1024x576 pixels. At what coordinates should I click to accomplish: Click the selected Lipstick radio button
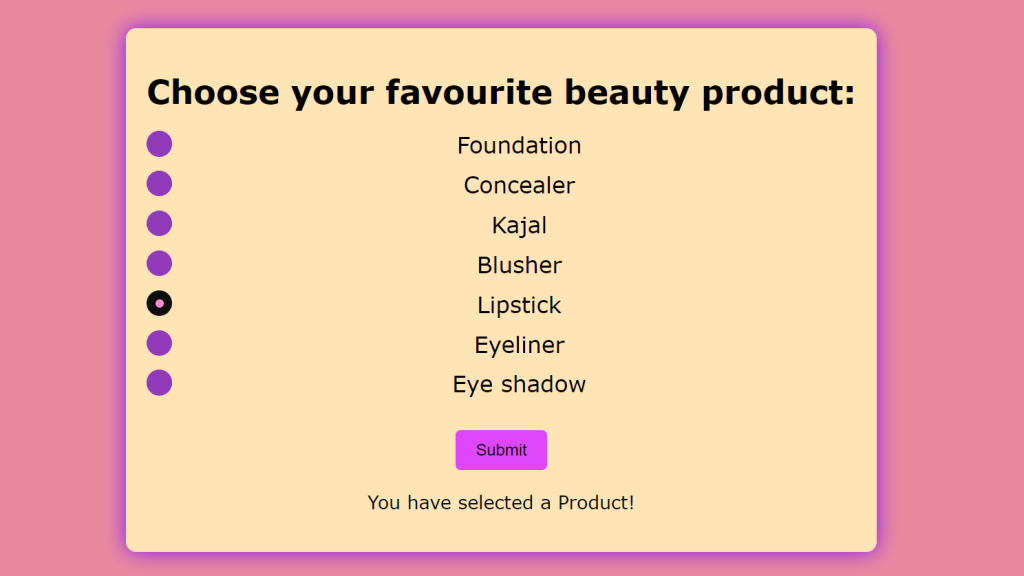[159, 303]
